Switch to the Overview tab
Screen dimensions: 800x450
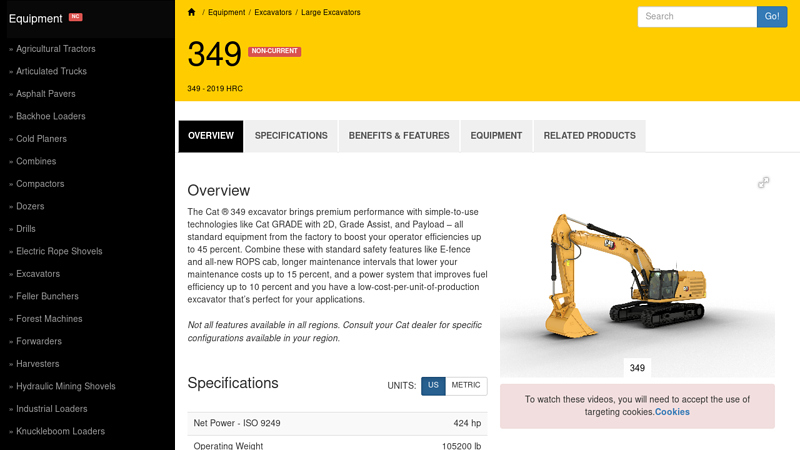point(211,136)
